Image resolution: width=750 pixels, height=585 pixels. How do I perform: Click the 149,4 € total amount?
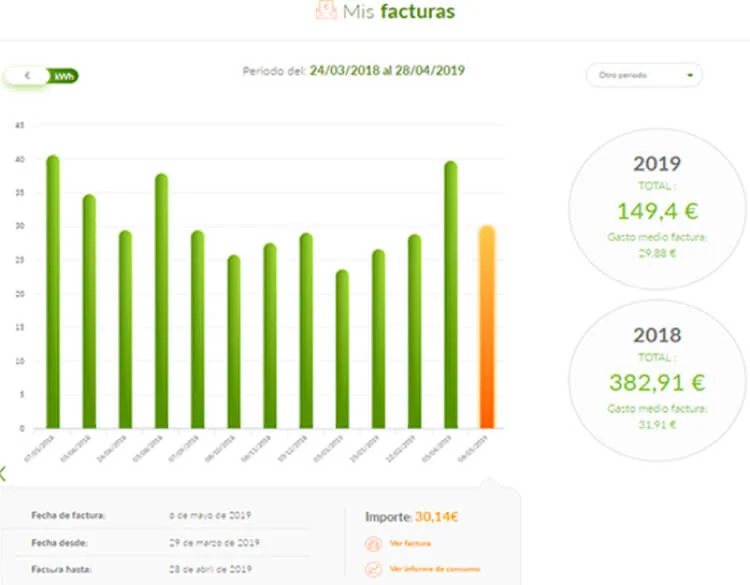(657, 211)
